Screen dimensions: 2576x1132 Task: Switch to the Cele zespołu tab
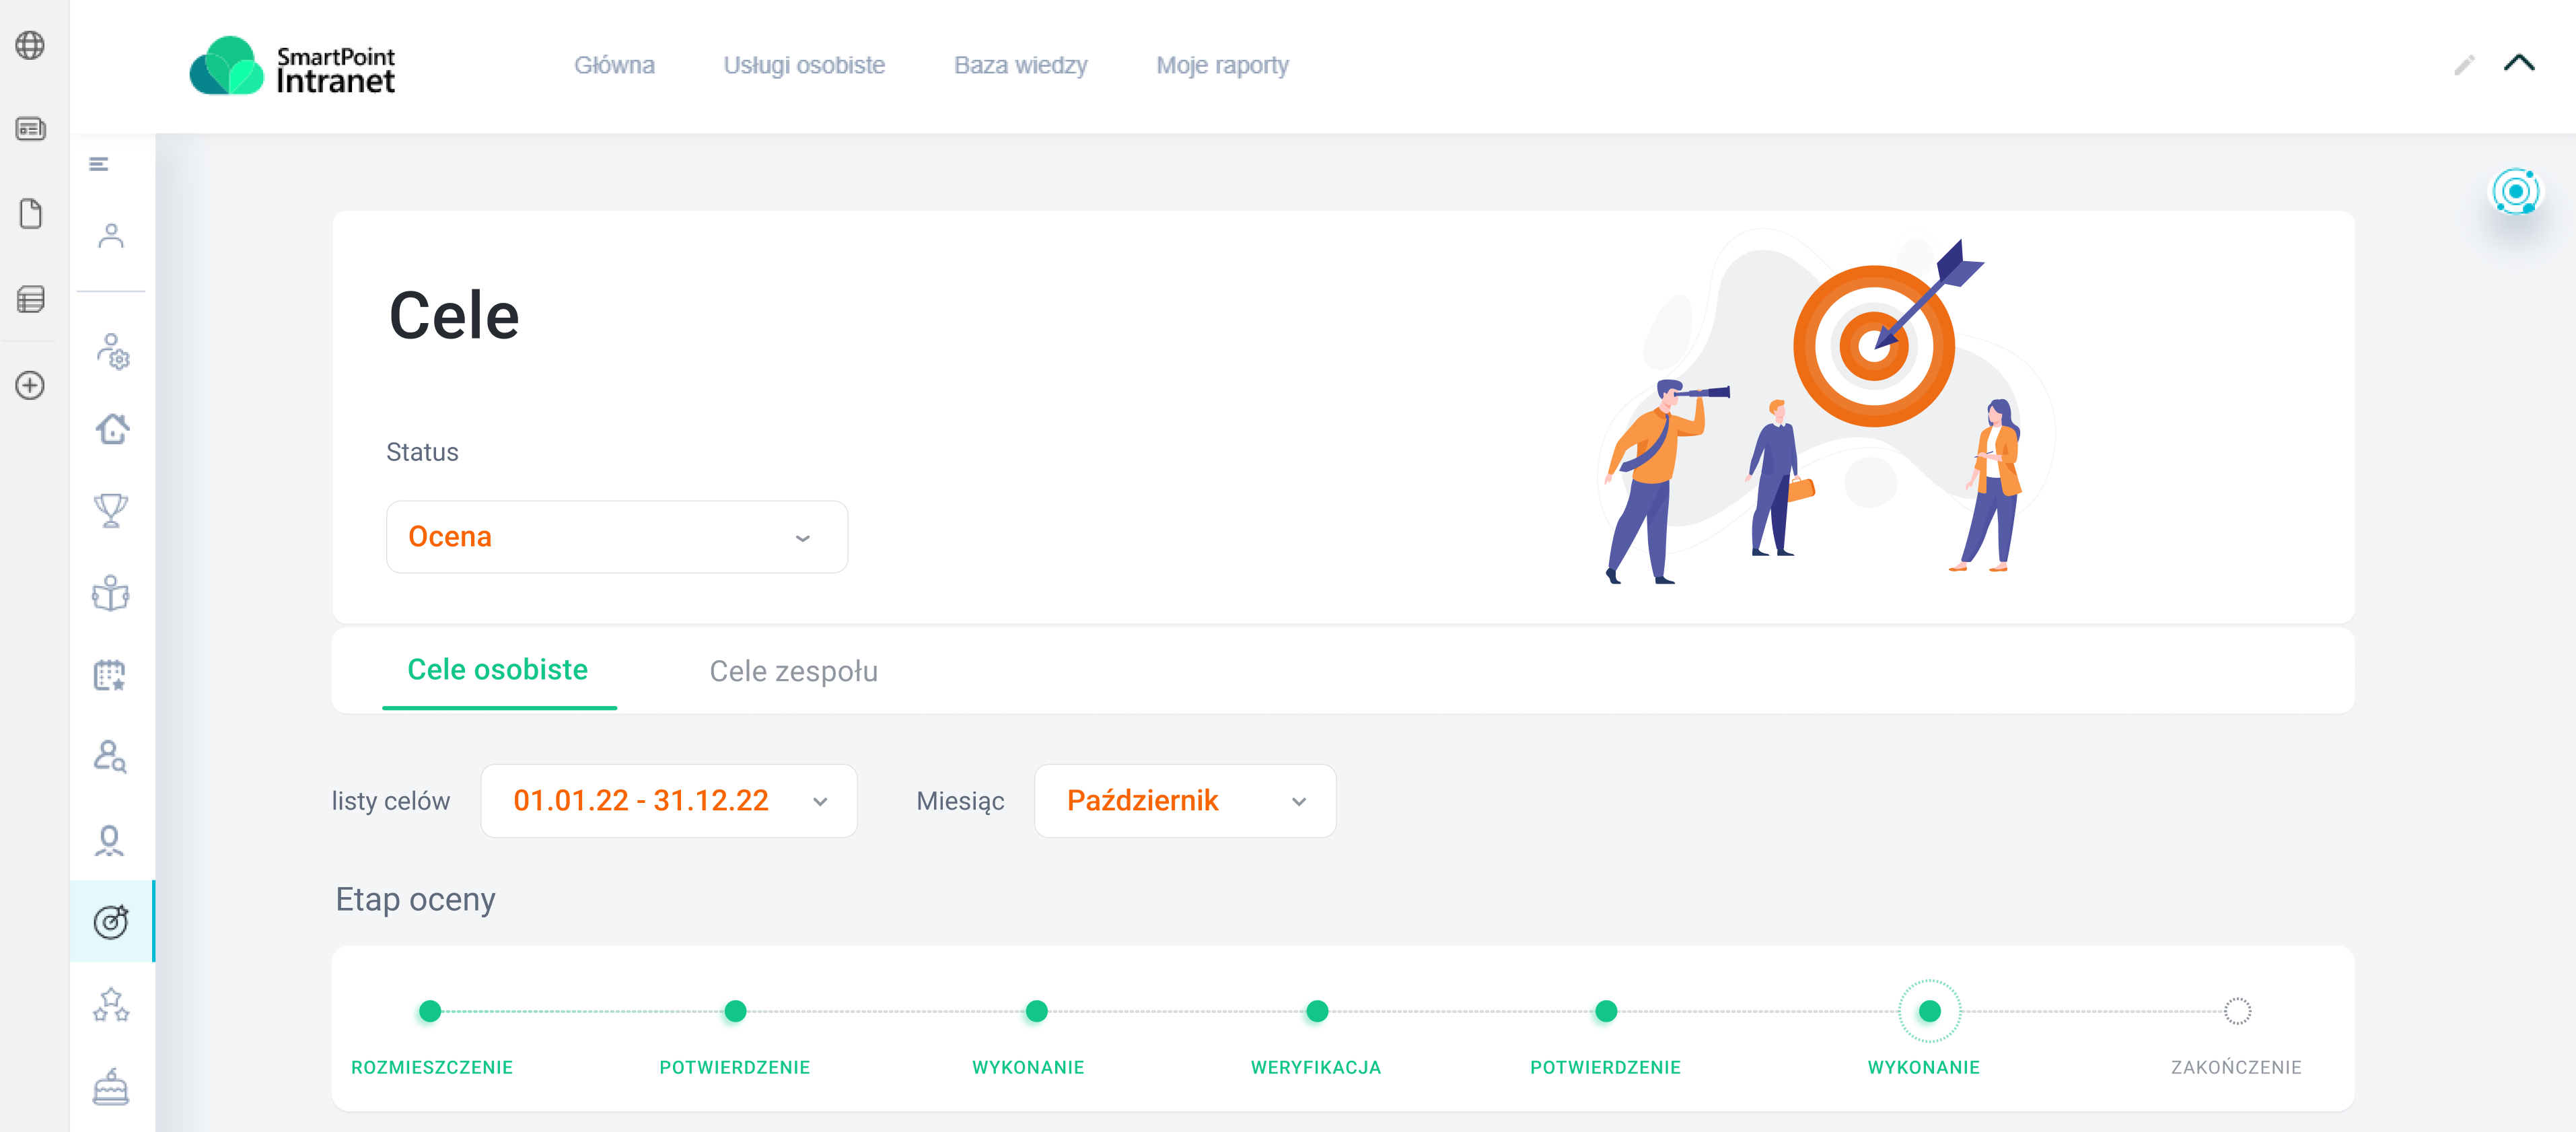tap(793, 671)
